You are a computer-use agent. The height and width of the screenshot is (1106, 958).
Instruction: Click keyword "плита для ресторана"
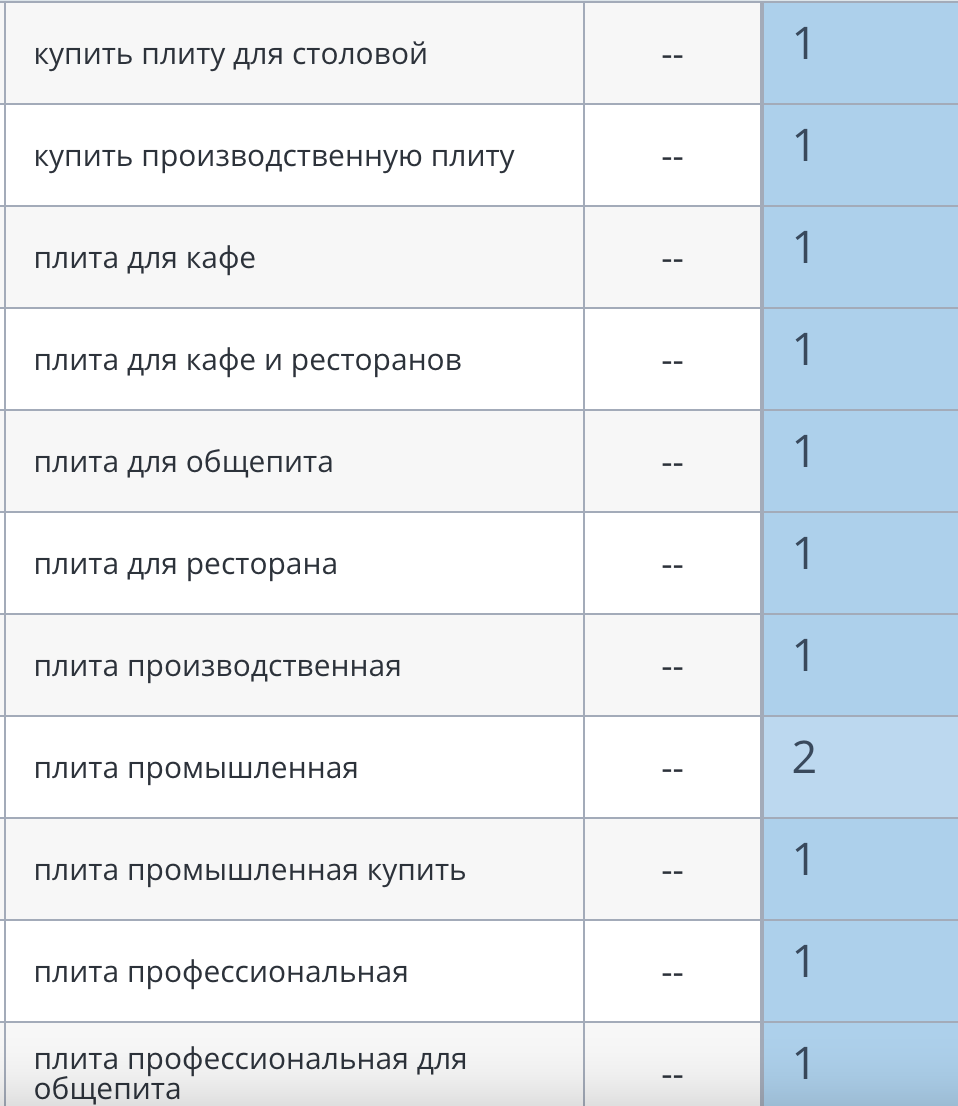point(186,564)
